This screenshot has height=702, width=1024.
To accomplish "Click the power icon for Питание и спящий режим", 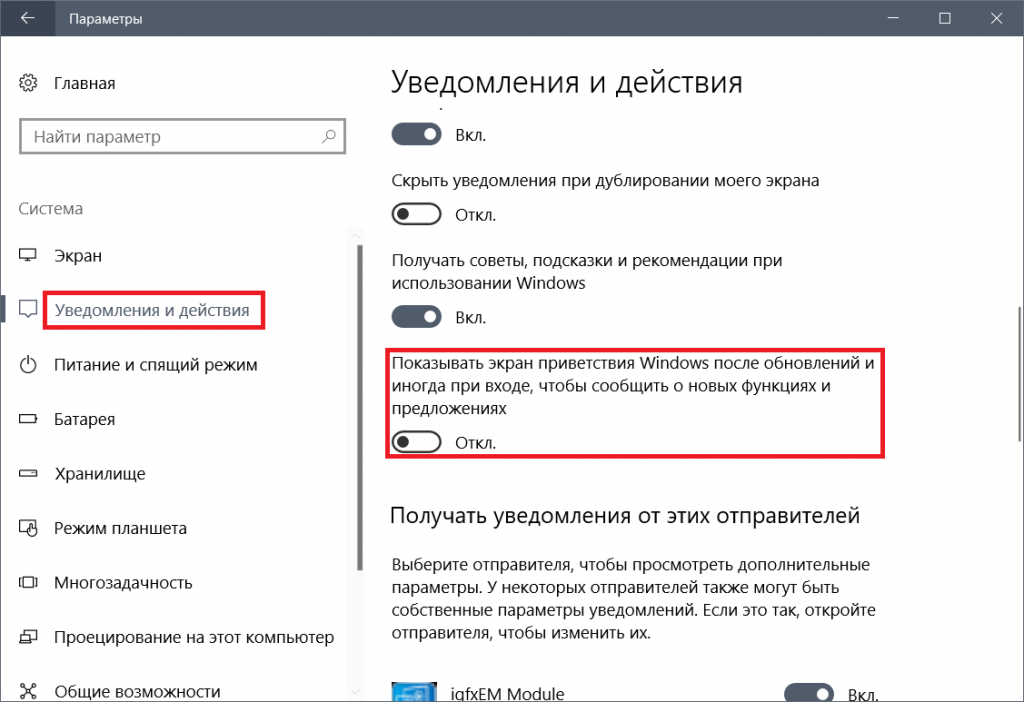I will pyautogui.click(x=28, y=364).
